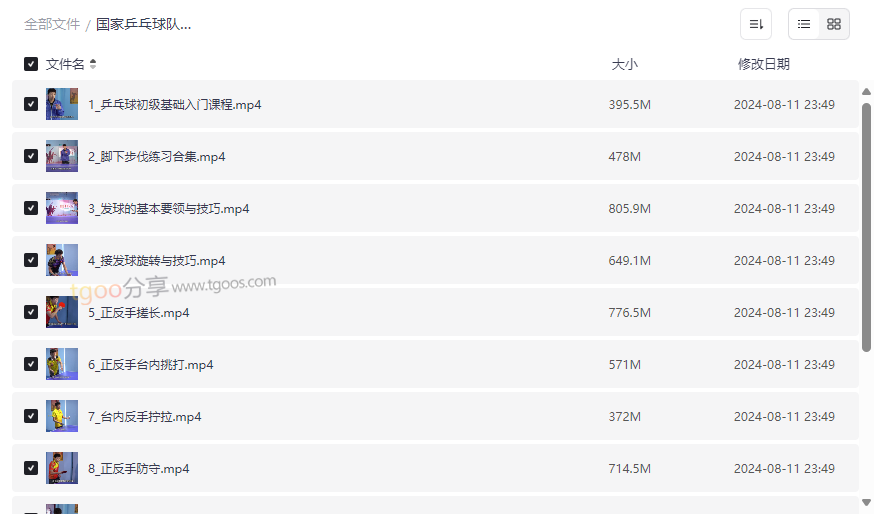Switch to grid view icon
Screen dimensions: 874x514
pyautogui.click(x=834, y=24)
